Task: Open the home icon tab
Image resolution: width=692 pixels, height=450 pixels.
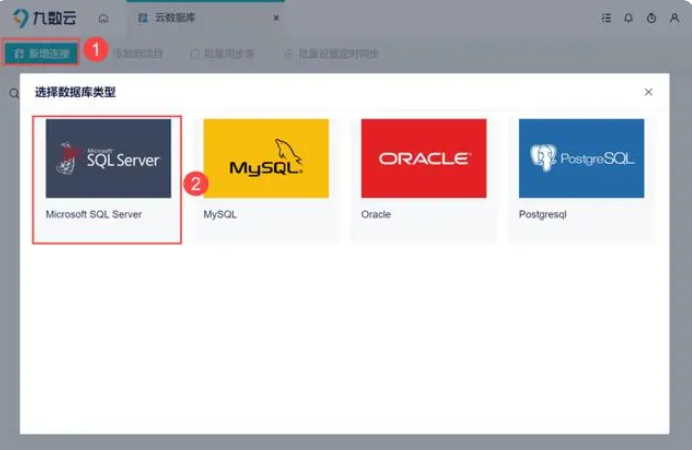Action: tap(103, 18)
